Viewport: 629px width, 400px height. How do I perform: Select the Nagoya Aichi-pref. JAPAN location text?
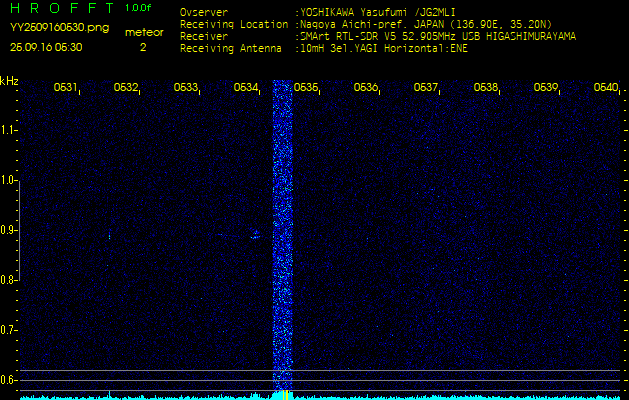pyautogui.click(x=423, y=24)
